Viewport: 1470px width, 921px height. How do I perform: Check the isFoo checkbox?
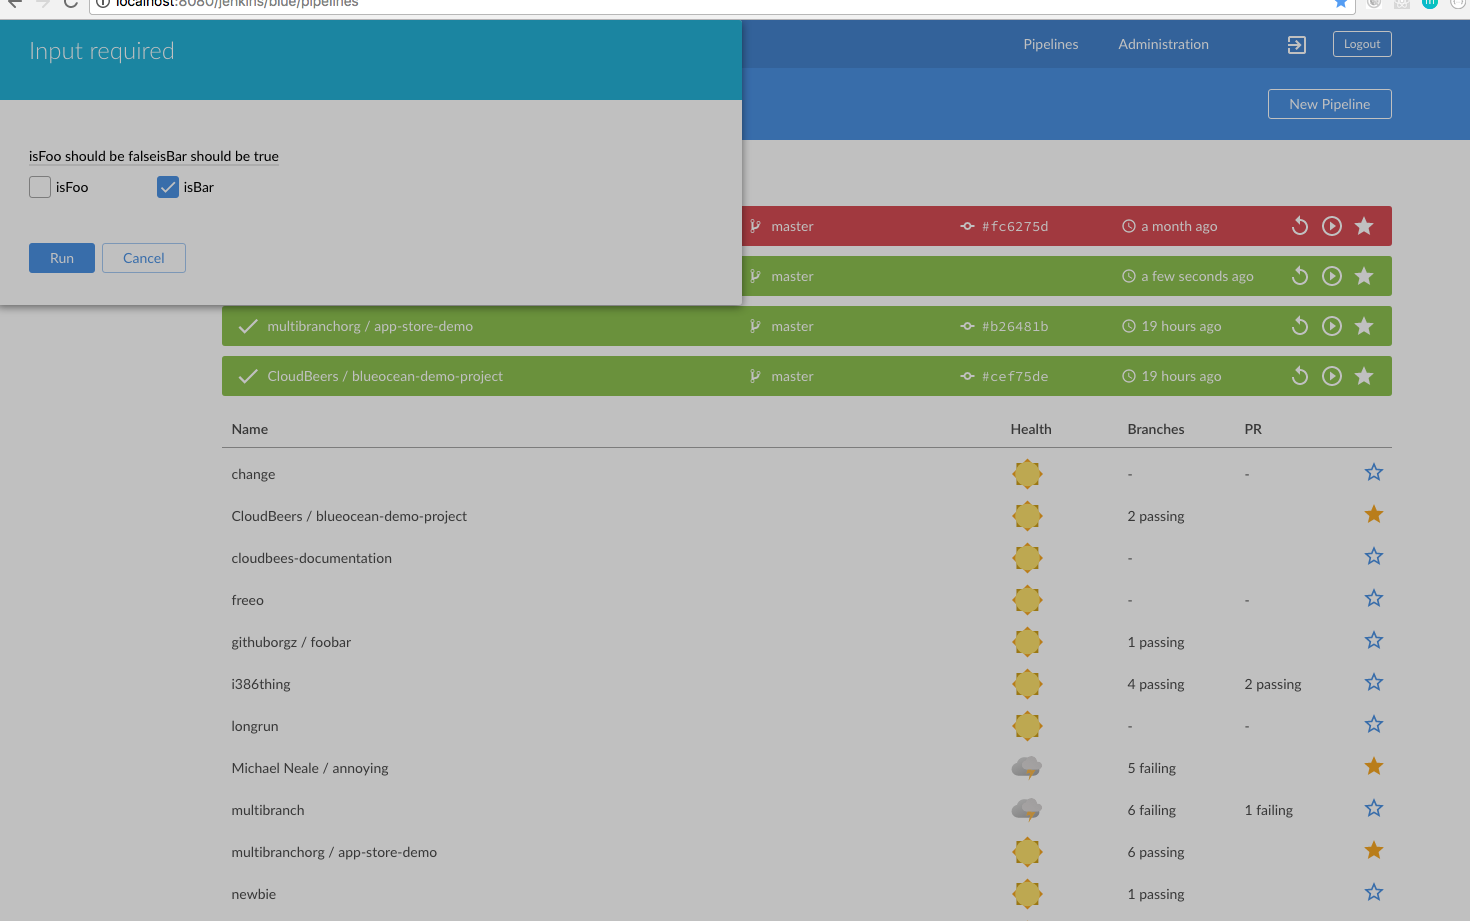pos(40,187)
